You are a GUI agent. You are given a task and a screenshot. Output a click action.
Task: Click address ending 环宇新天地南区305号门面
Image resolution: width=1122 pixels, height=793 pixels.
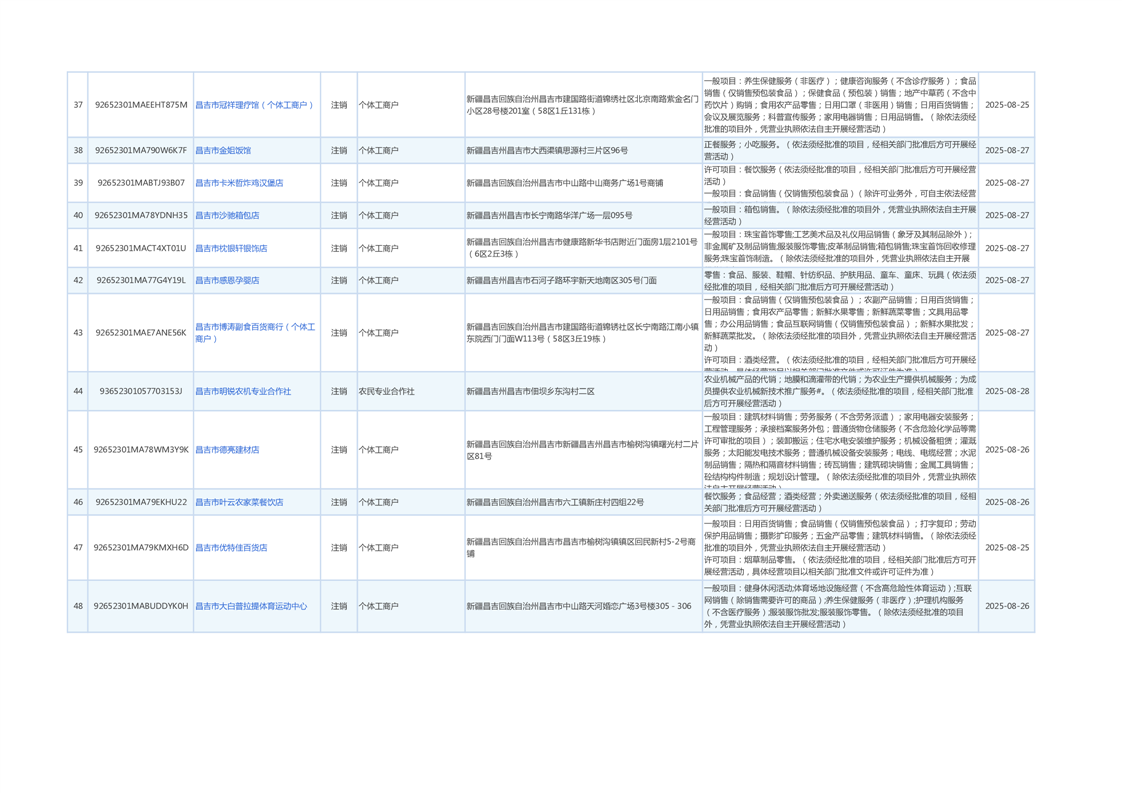[562, 281]
